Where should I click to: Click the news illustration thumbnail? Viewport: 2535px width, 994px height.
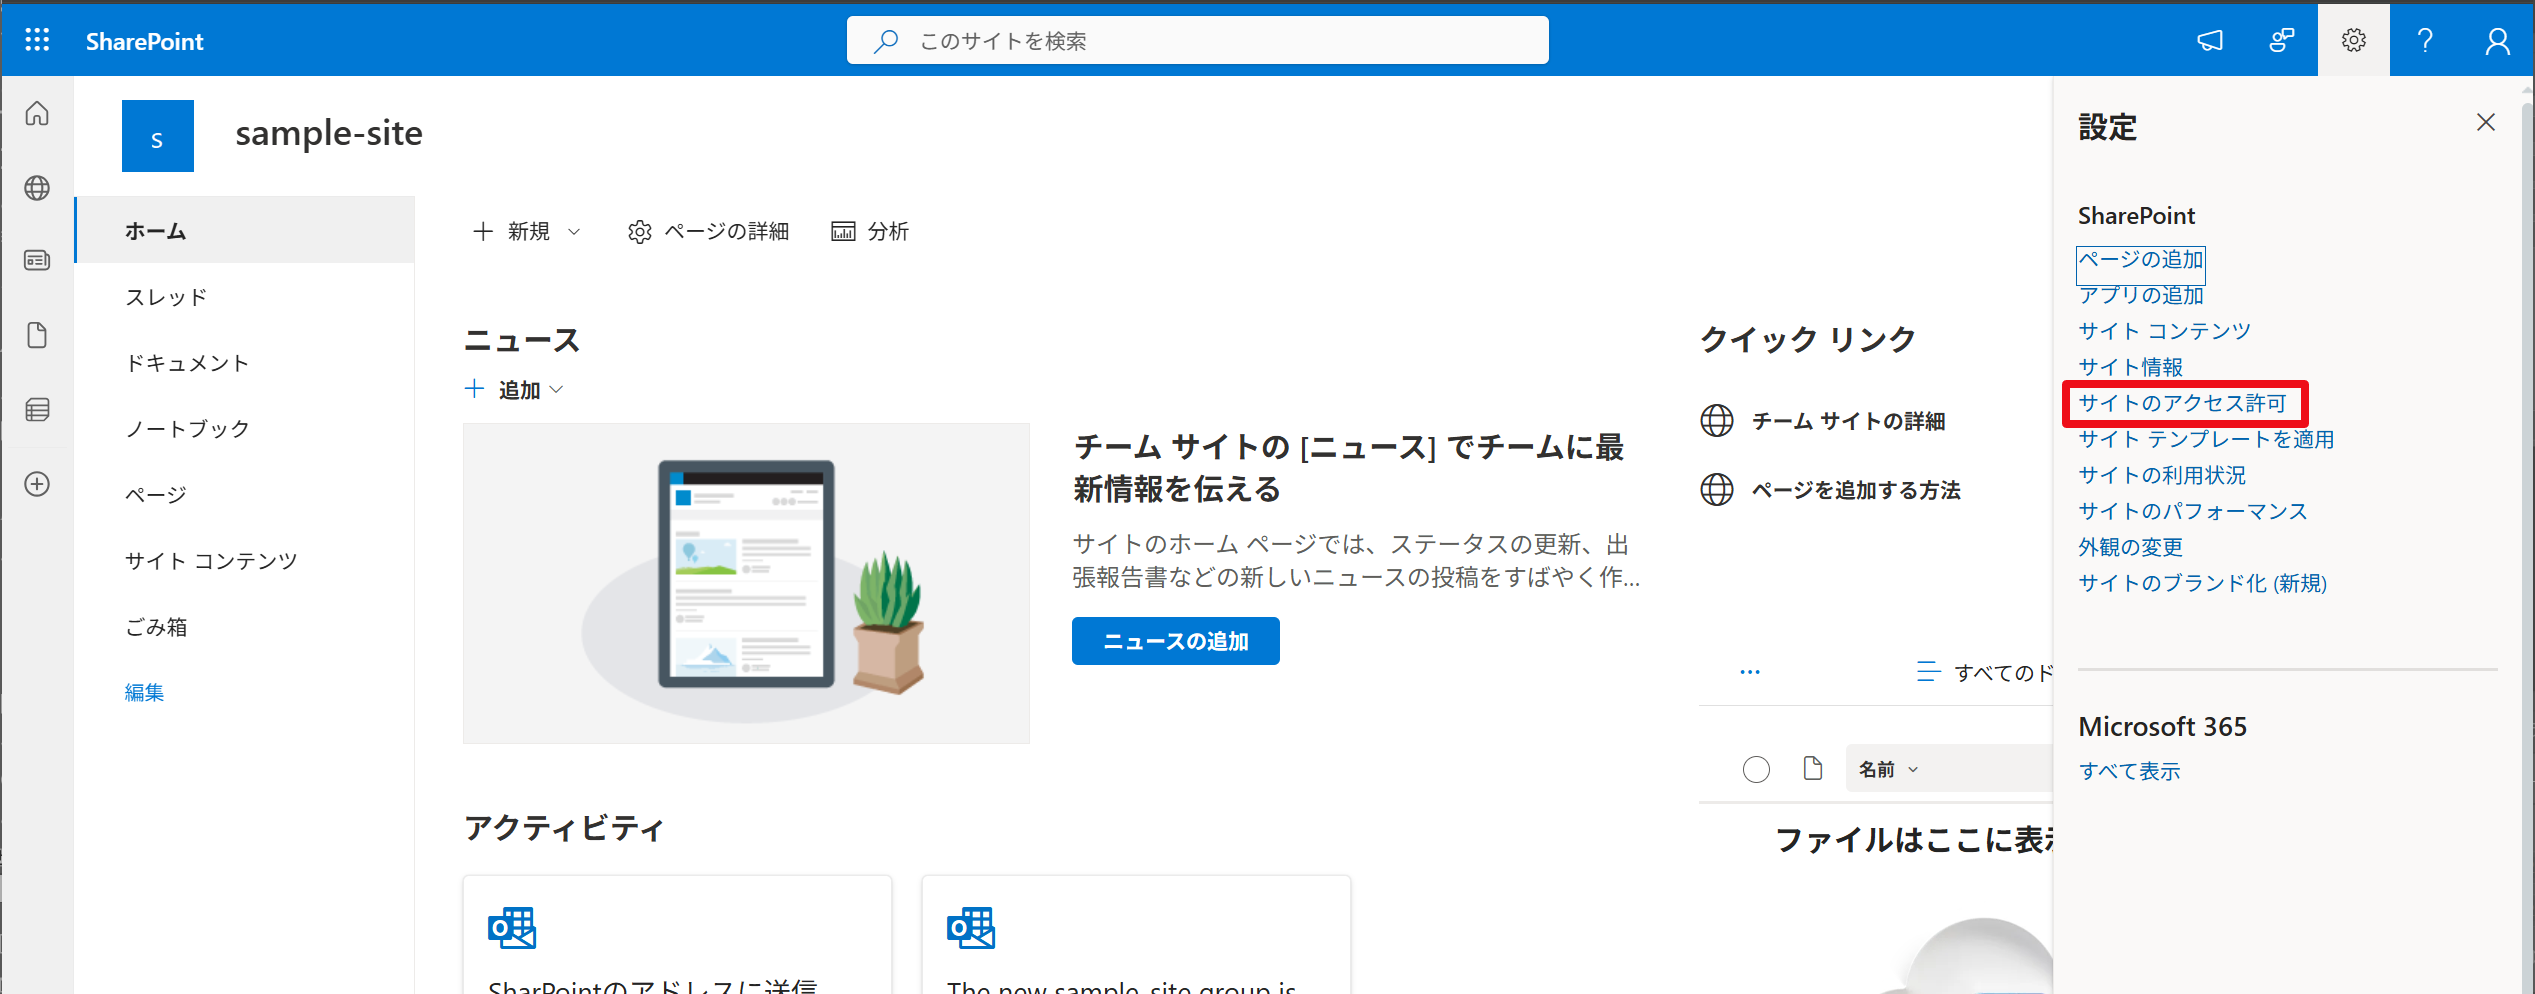[x=746, y=583]
